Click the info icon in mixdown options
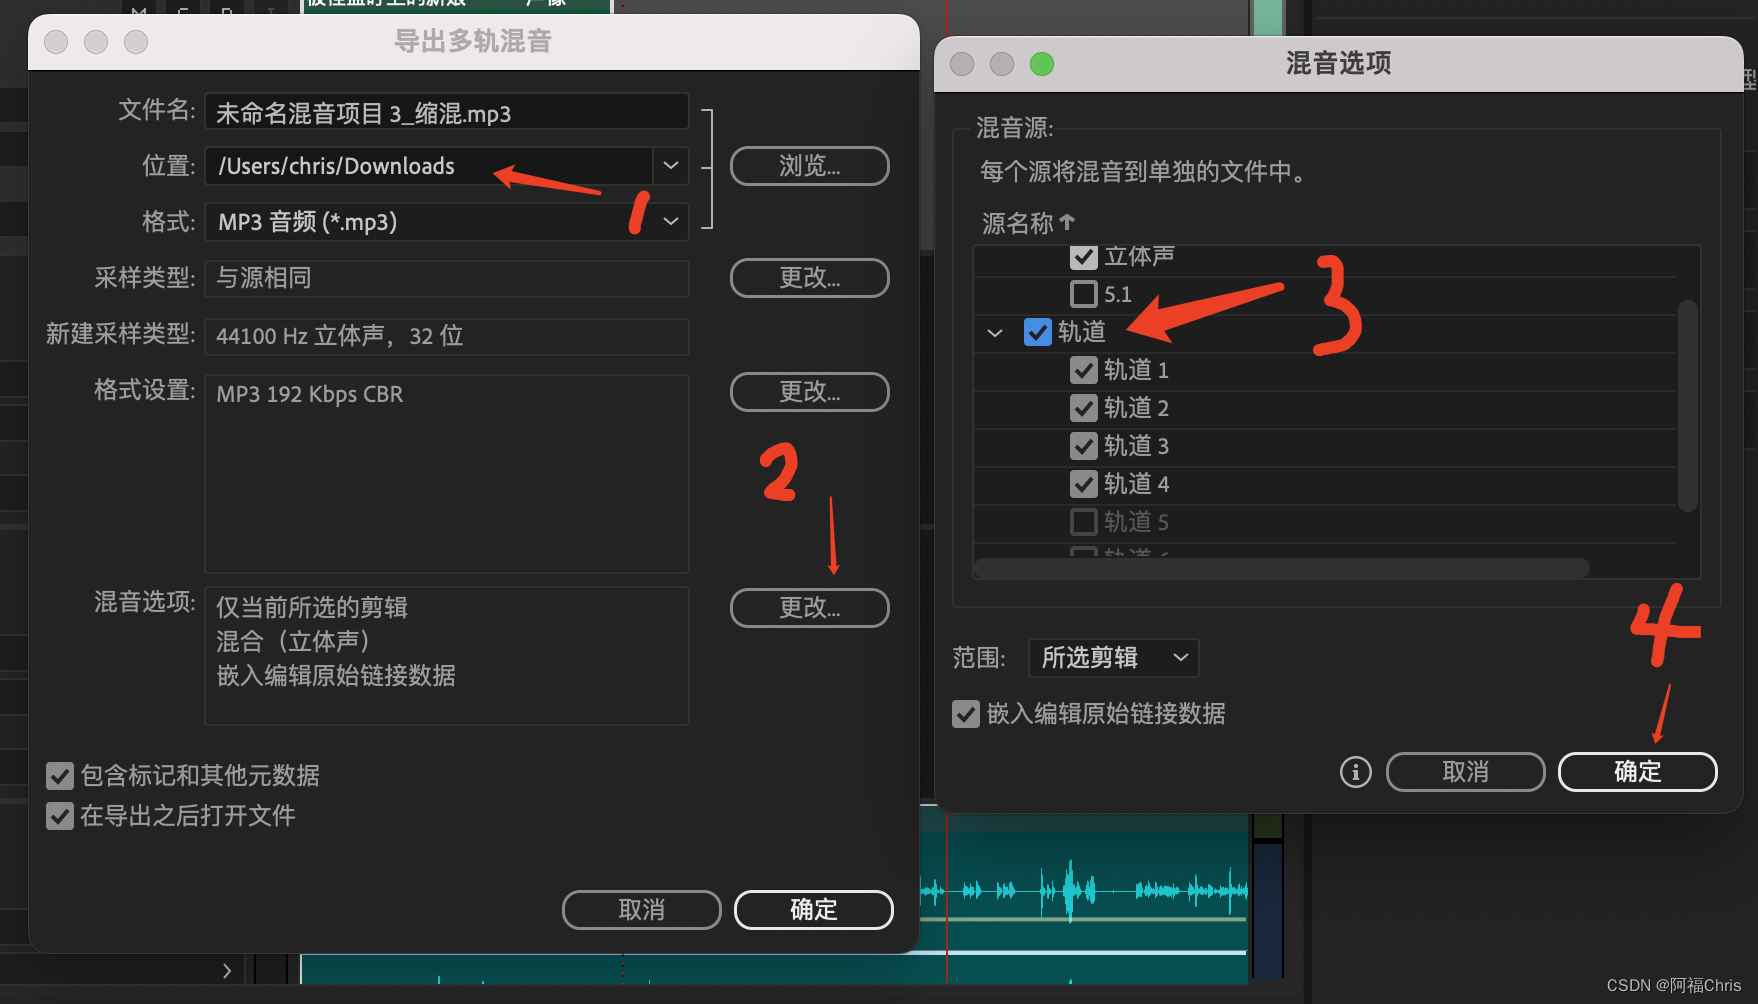 pyautogui.click(x=1356, y=772)
